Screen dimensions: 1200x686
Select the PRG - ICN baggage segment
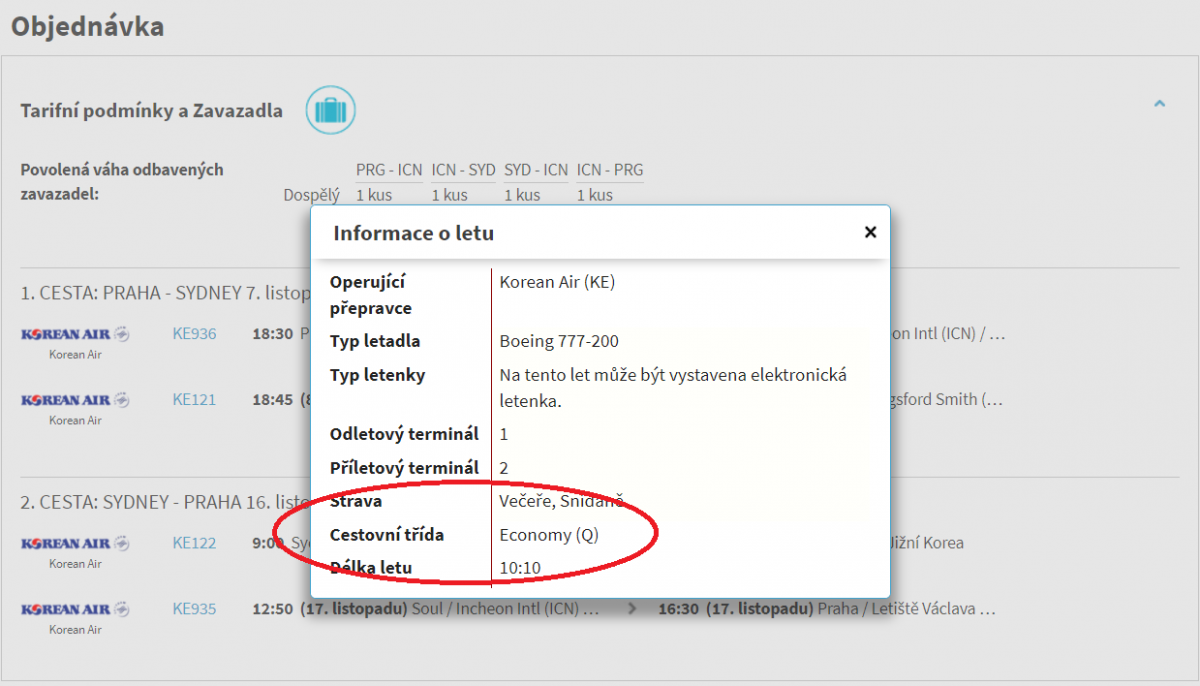(x=389, y=170)
